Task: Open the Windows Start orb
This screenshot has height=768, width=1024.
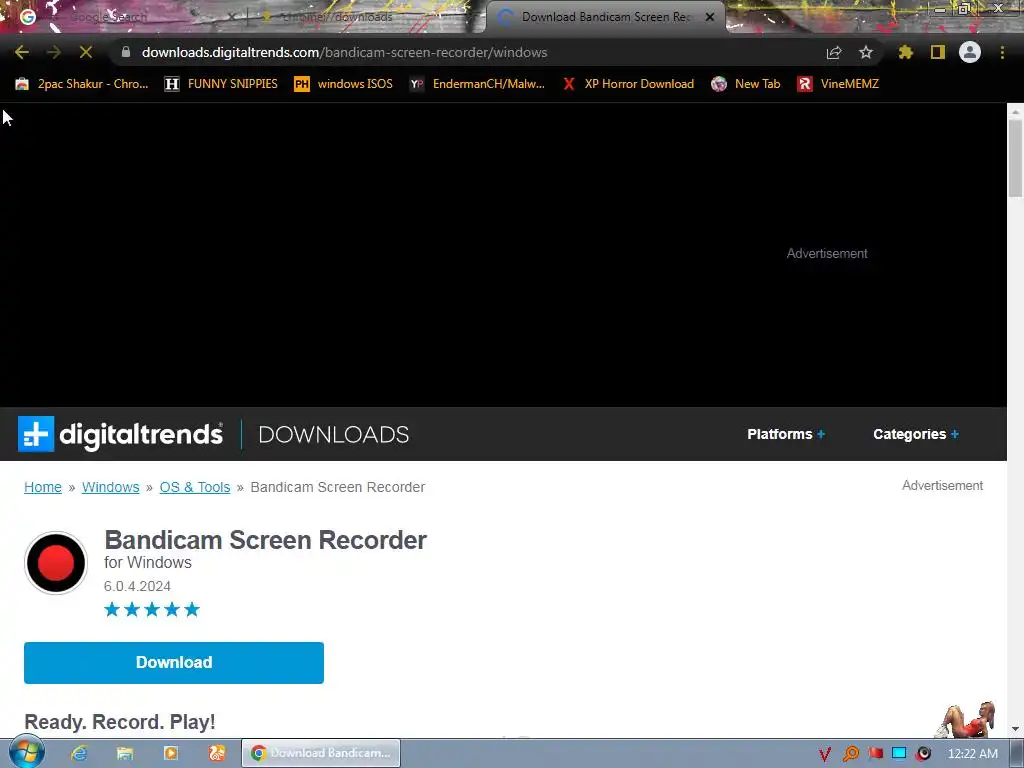Action: 27,753
